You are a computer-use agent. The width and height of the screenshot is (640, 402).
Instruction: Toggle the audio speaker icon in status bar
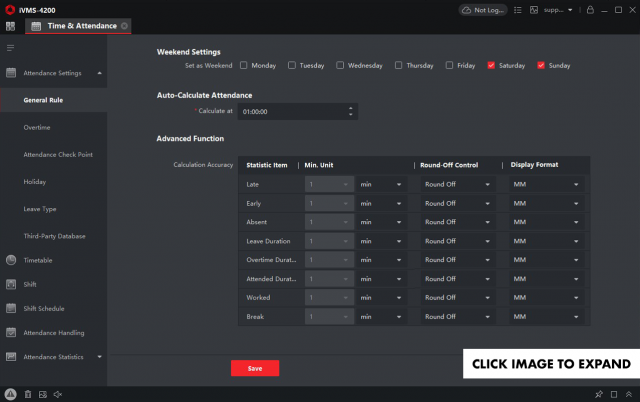[58, 394]
